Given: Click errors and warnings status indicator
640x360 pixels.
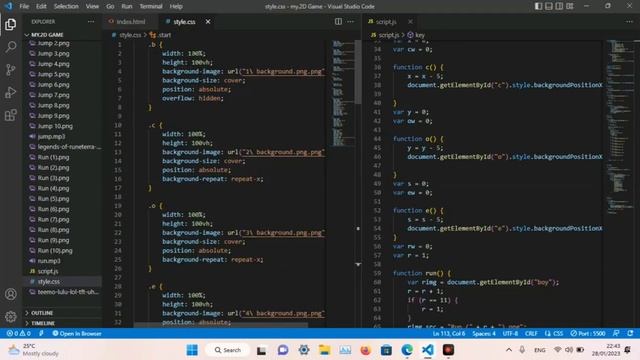Looking at the screenshot, I should pos(18,333).
